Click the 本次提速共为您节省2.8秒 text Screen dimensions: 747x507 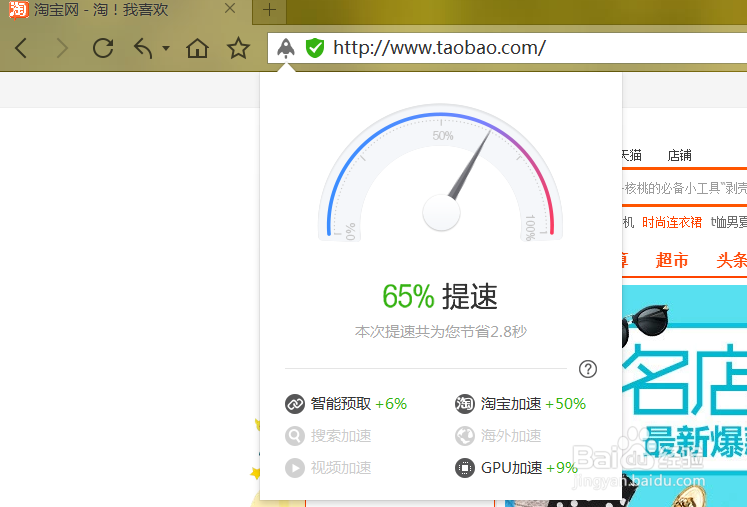click(x=441, y=332)
